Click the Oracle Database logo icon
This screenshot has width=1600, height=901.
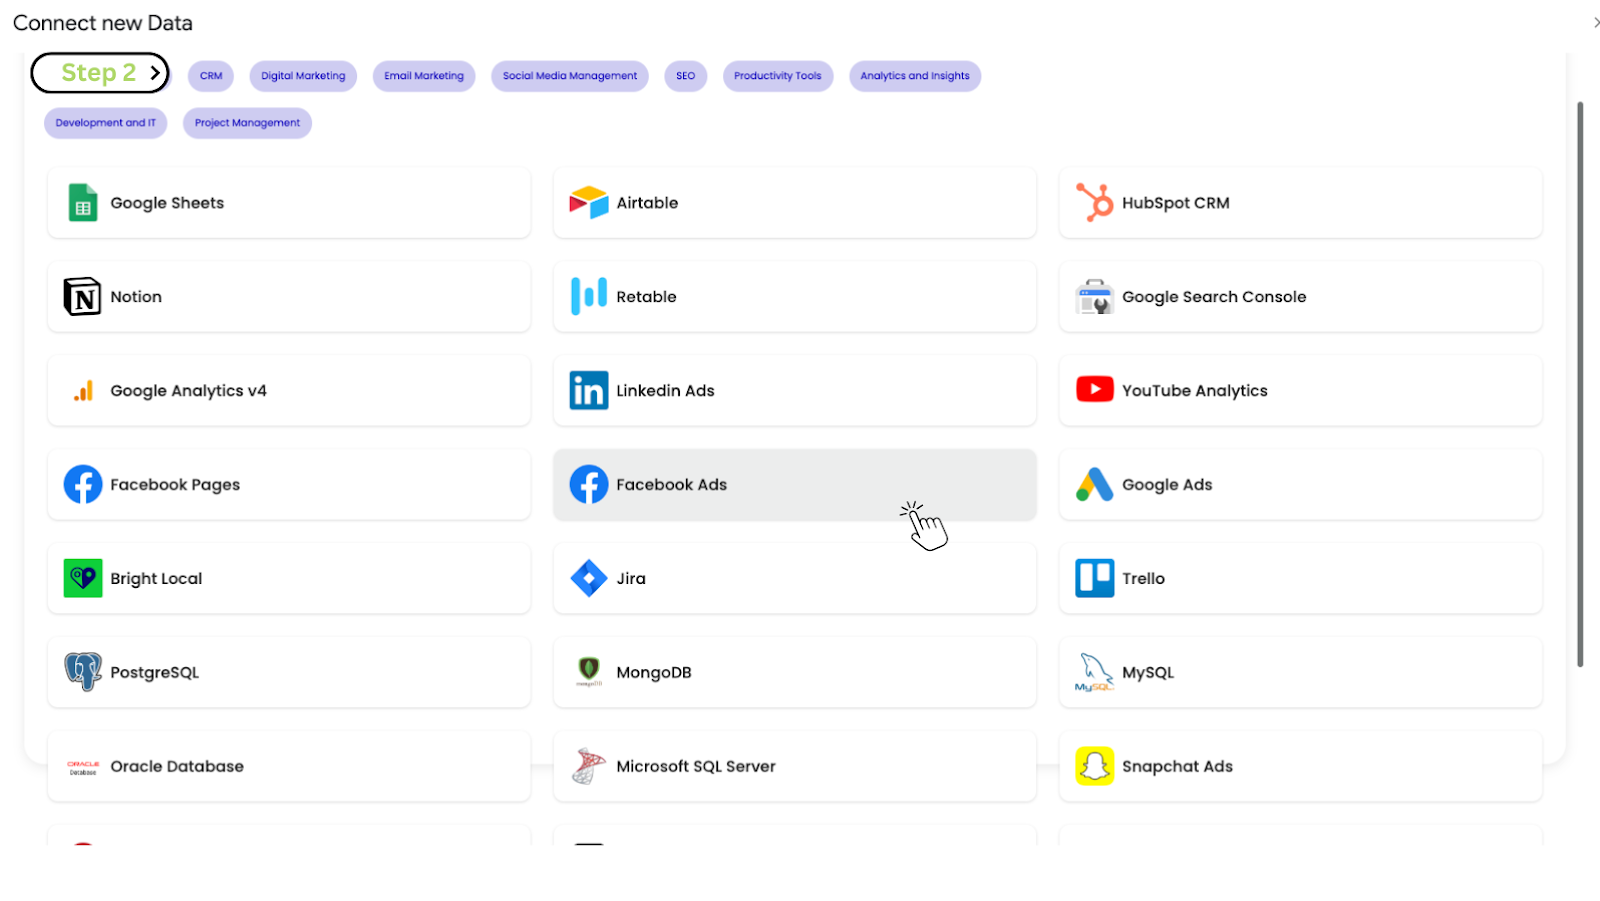[x=83, y=767]
